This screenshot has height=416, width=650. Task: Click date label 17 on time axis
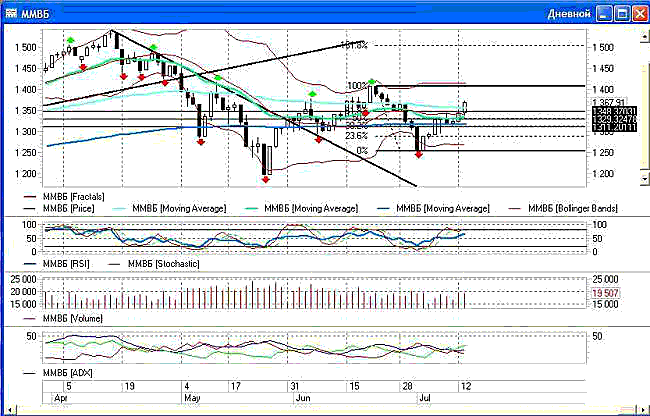point(236,387)
